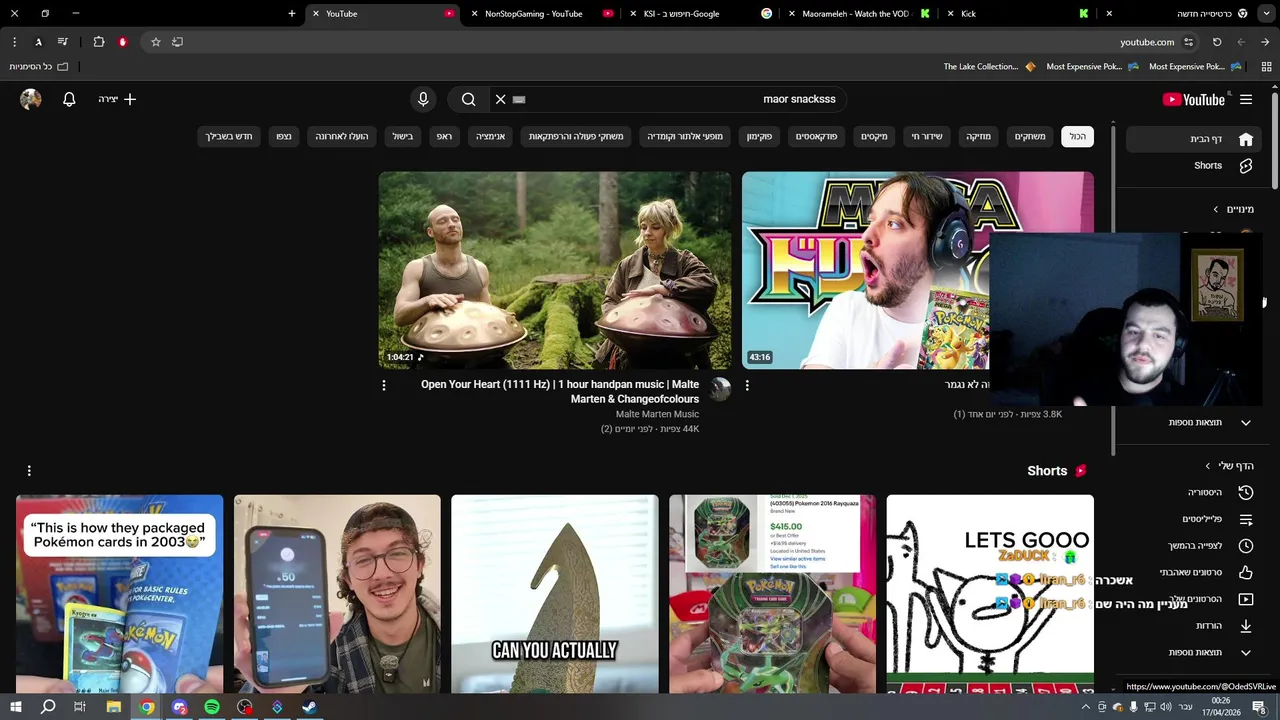Open the LETS GOOO short
The height and width of the screenshot is (720, 1280).
tap(990, 594)
